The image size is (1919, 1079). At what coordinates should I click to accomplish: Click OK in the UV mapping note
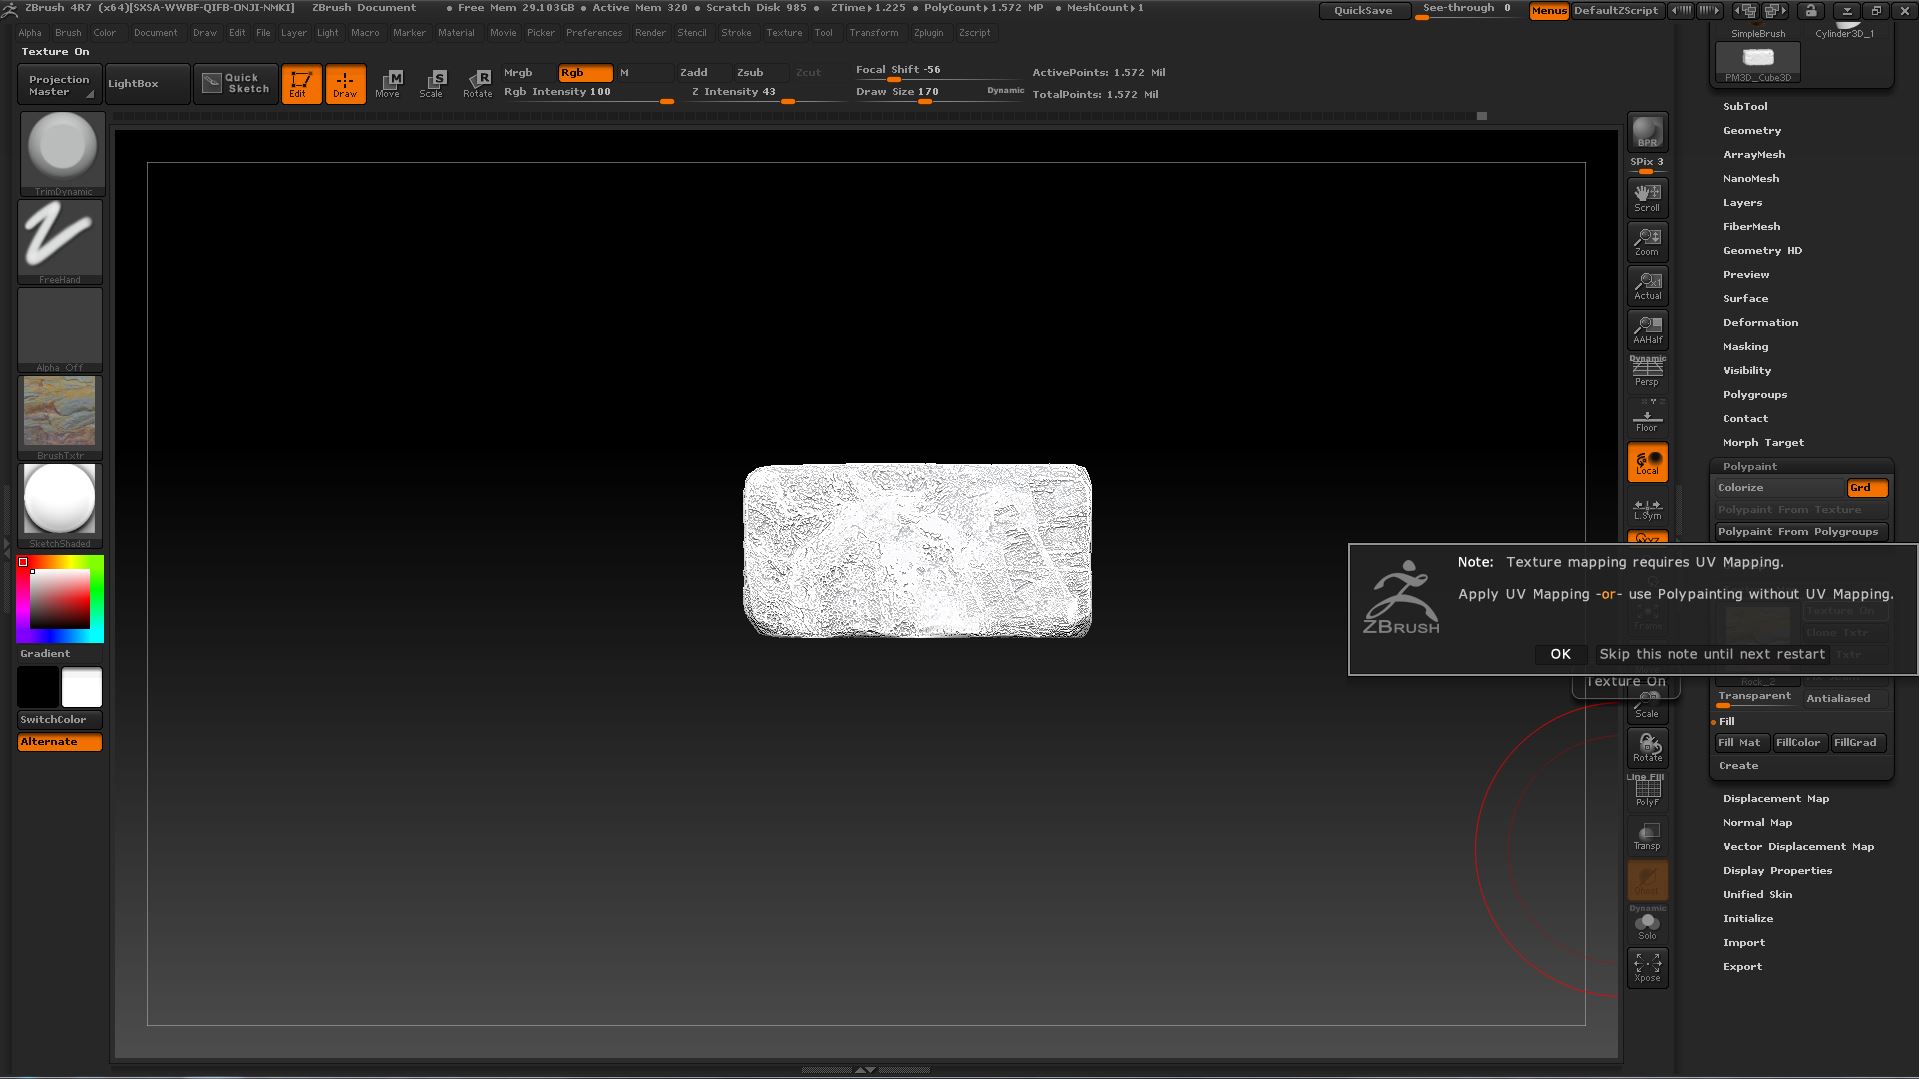[x=1560, y=654]
